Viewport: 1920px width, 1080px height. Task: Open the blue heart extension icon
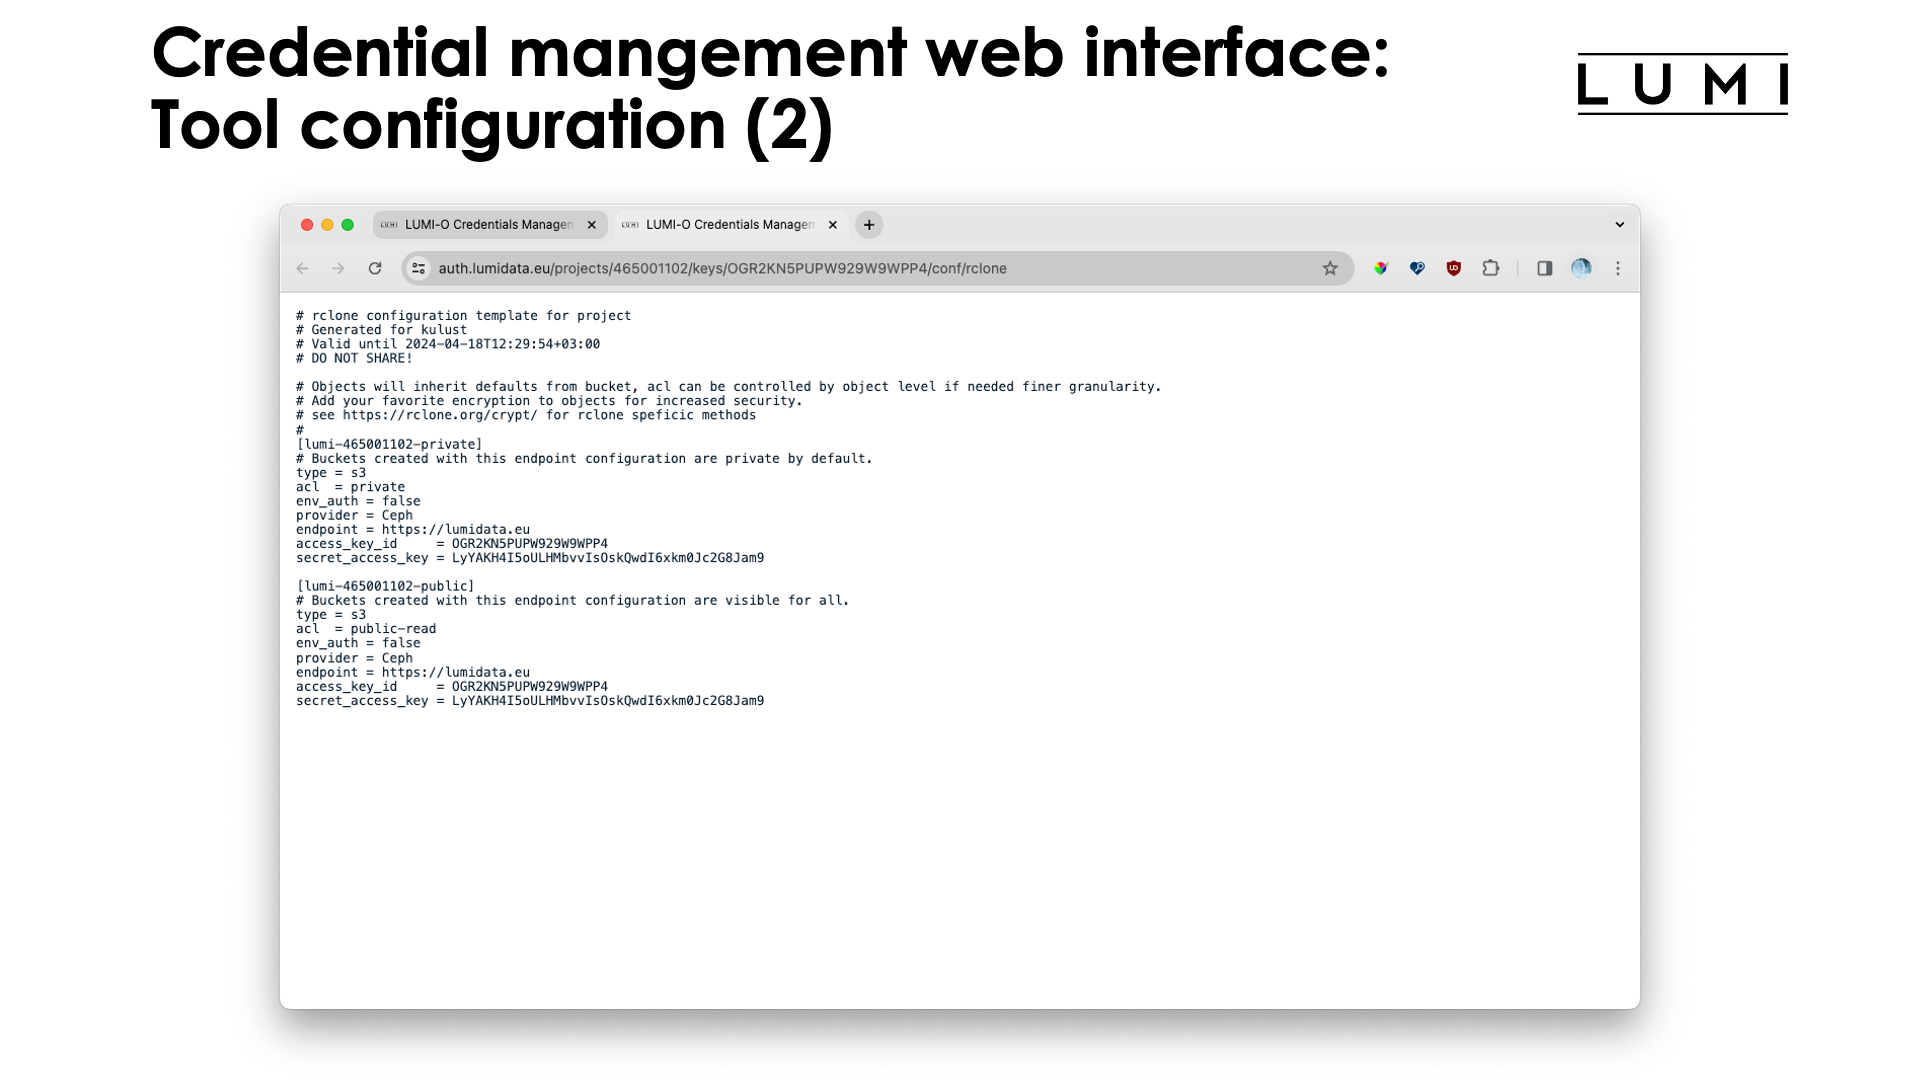[x=1417, y=268]
